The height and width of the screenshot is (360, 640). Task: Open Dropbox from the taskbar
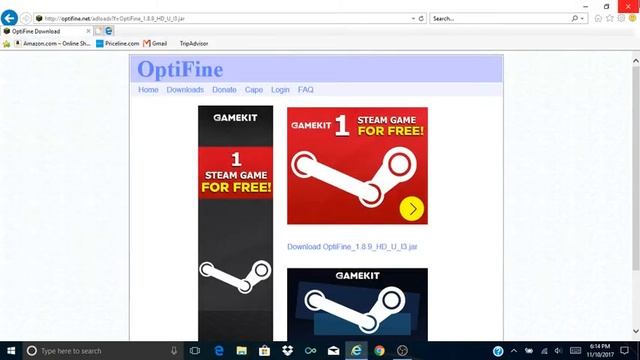tap(287, 351)
